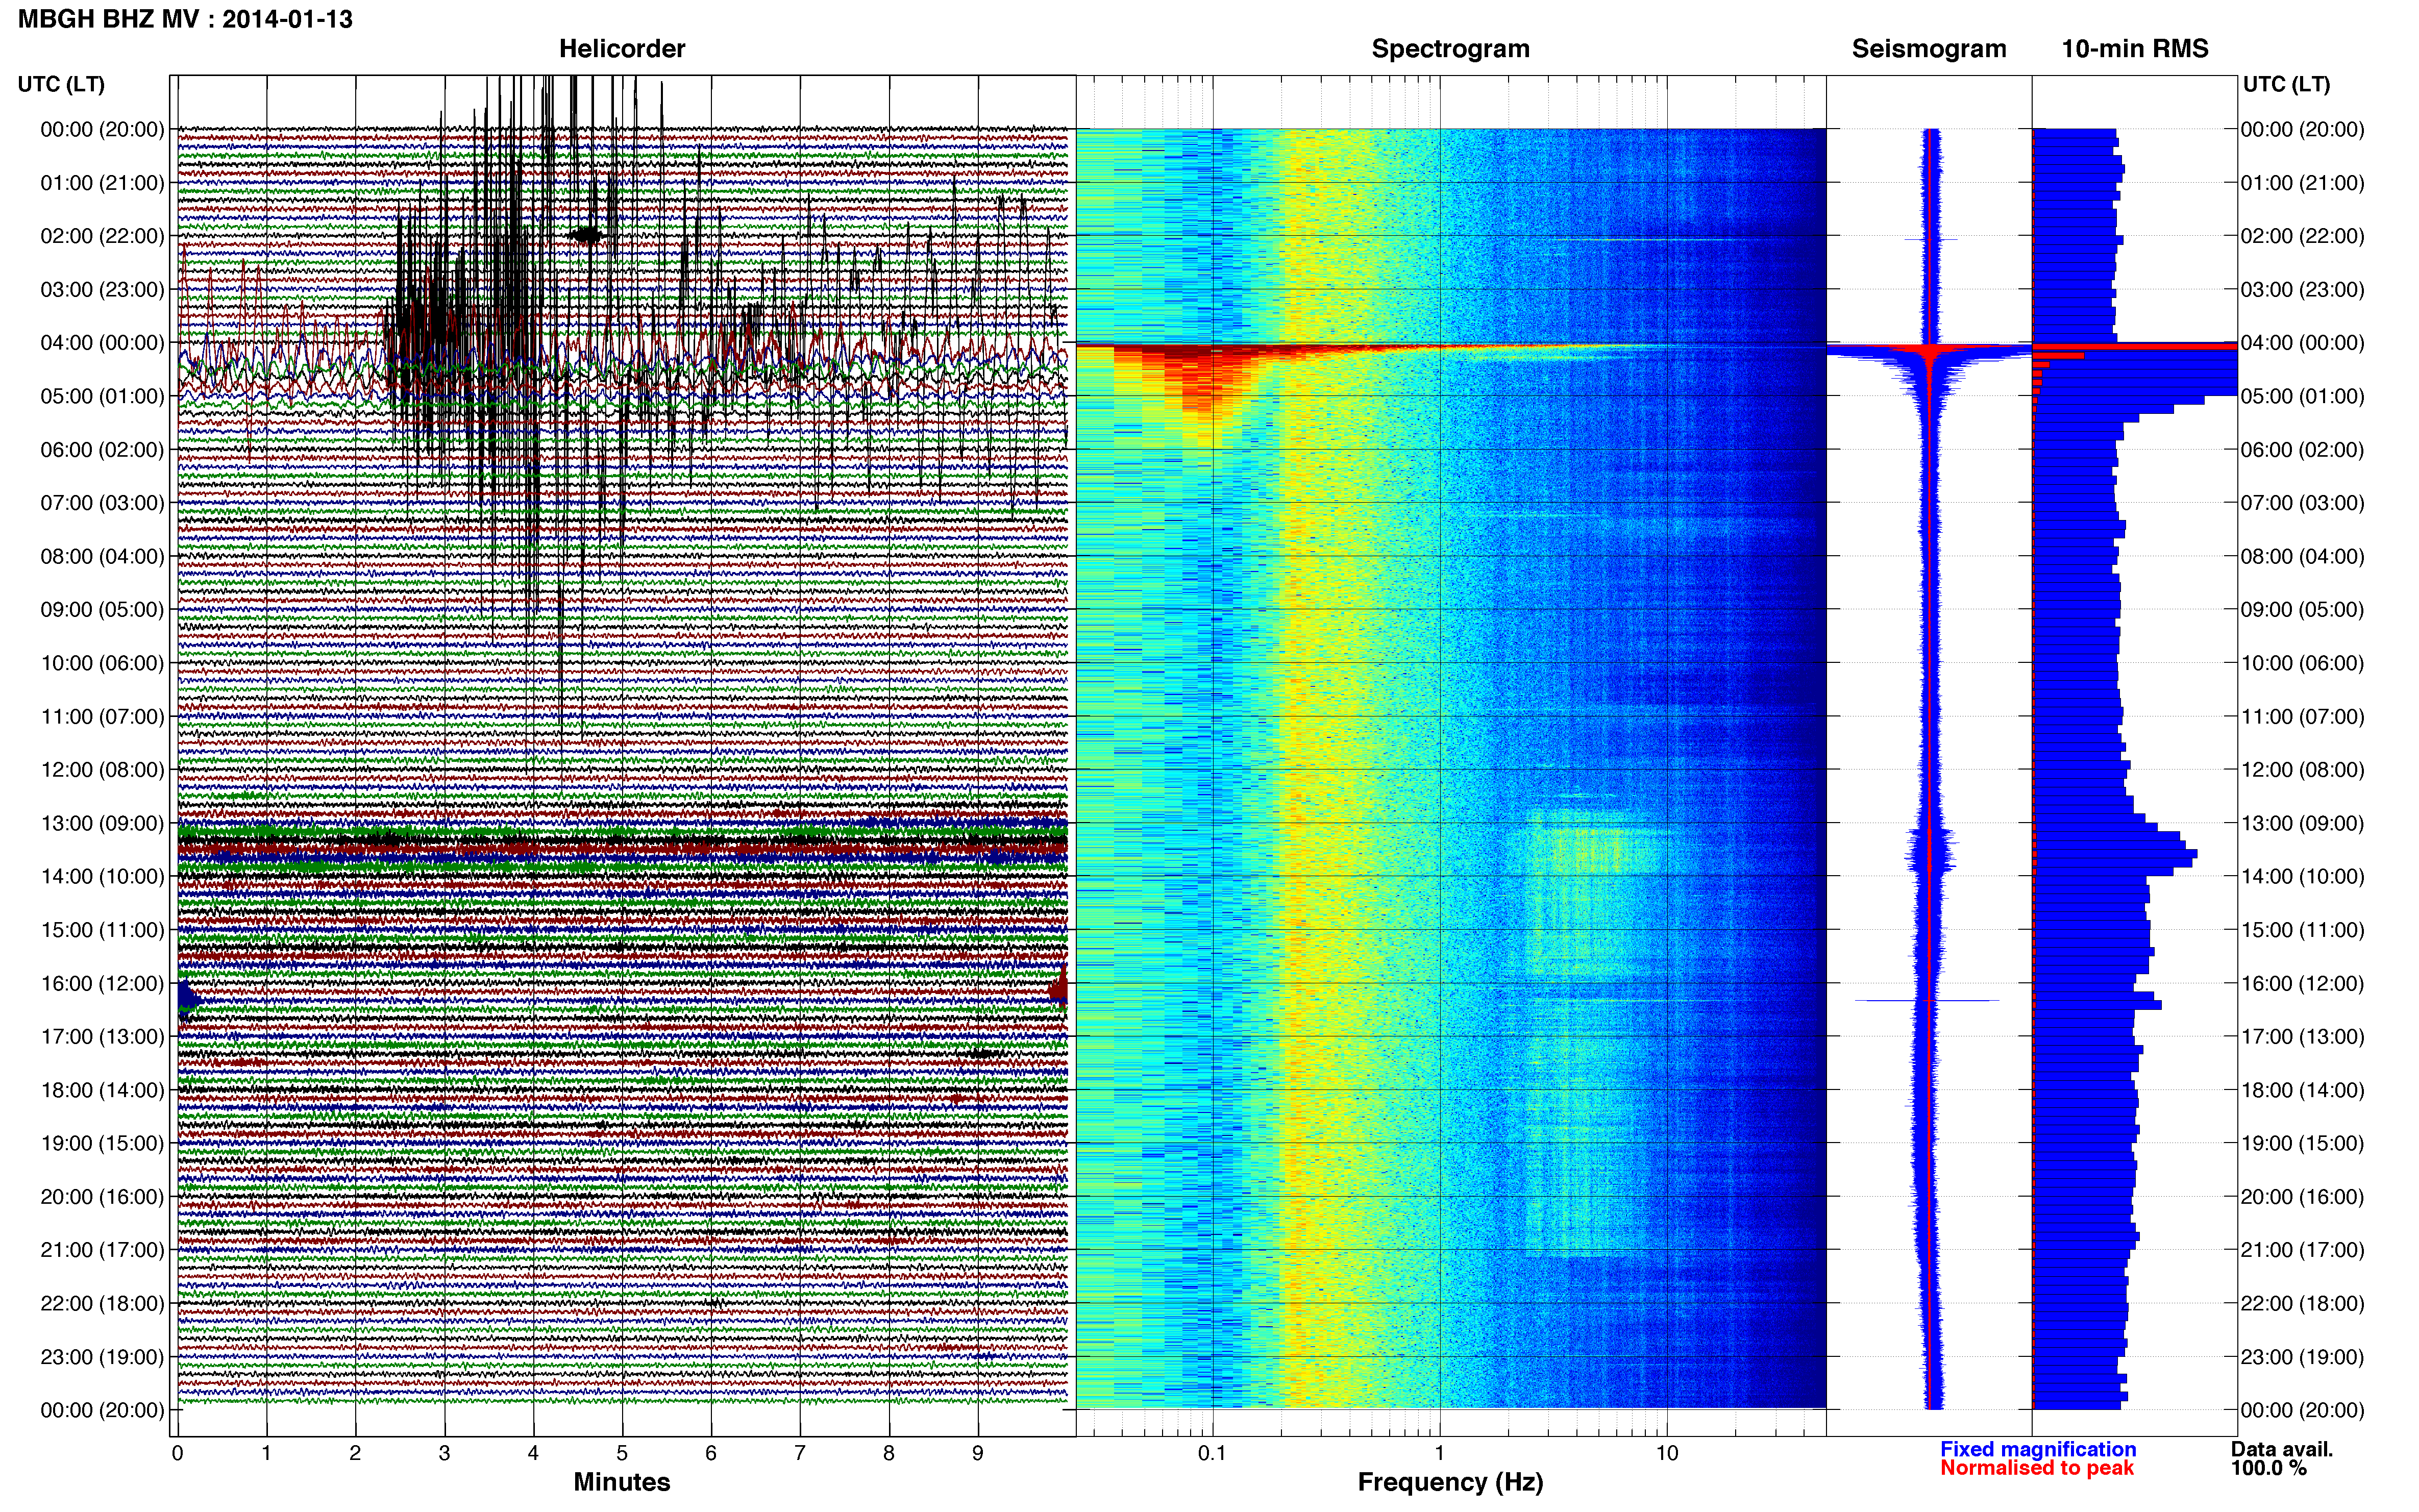This screenshot has width=2419, height=1512.
Task: Click the right '23:00 (19:00)' time label
Action: (x=2303, y=1357)
